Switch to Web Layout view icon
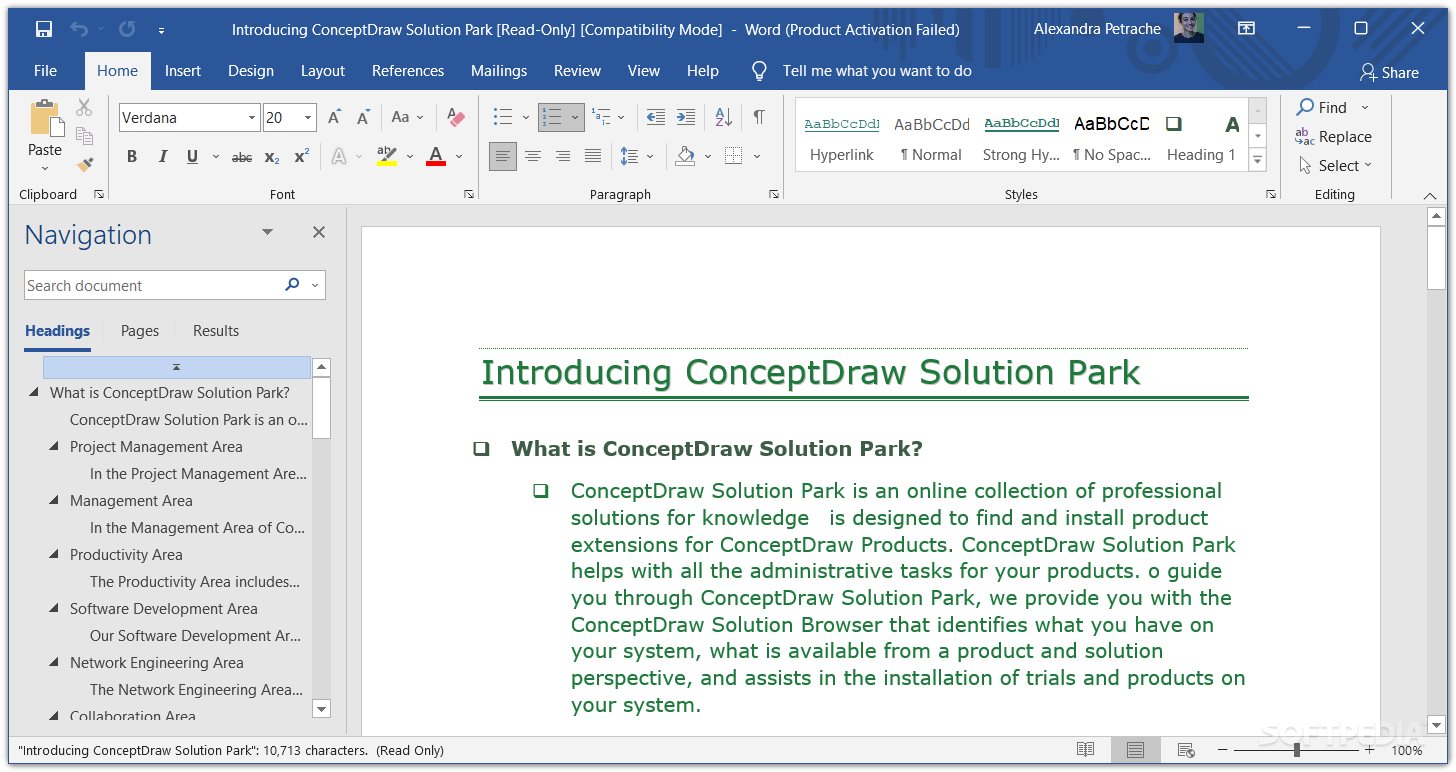 click(1186, 750)
